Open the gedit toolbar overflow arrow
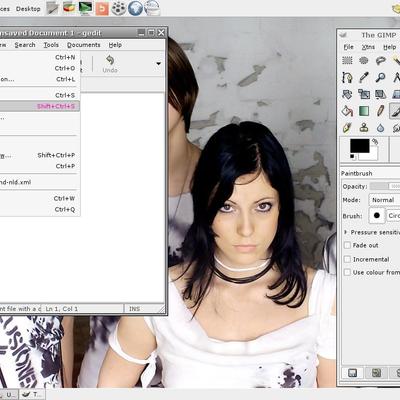Viewport: 400px width, 400px height. coord(159,63)
